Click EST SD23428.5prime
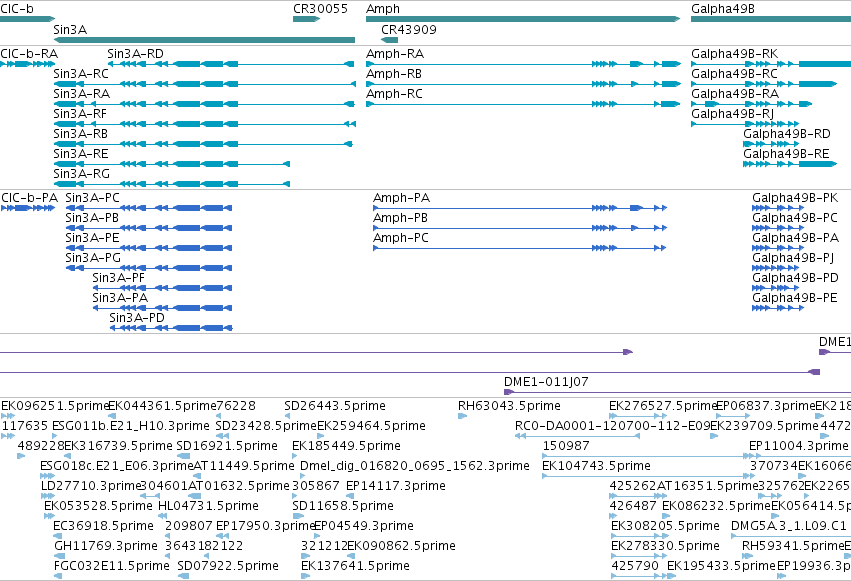Image resolution: width=851 pixels, height=581 pixels. [x=221, y=436]
